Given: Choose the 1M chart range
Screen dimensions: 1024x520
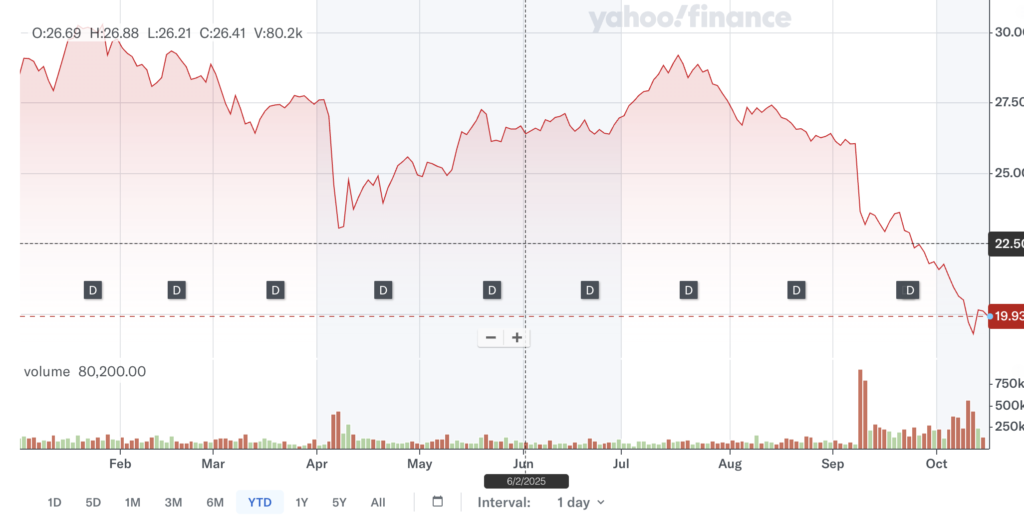Looking at the screenshot, I should coord(133,502).
